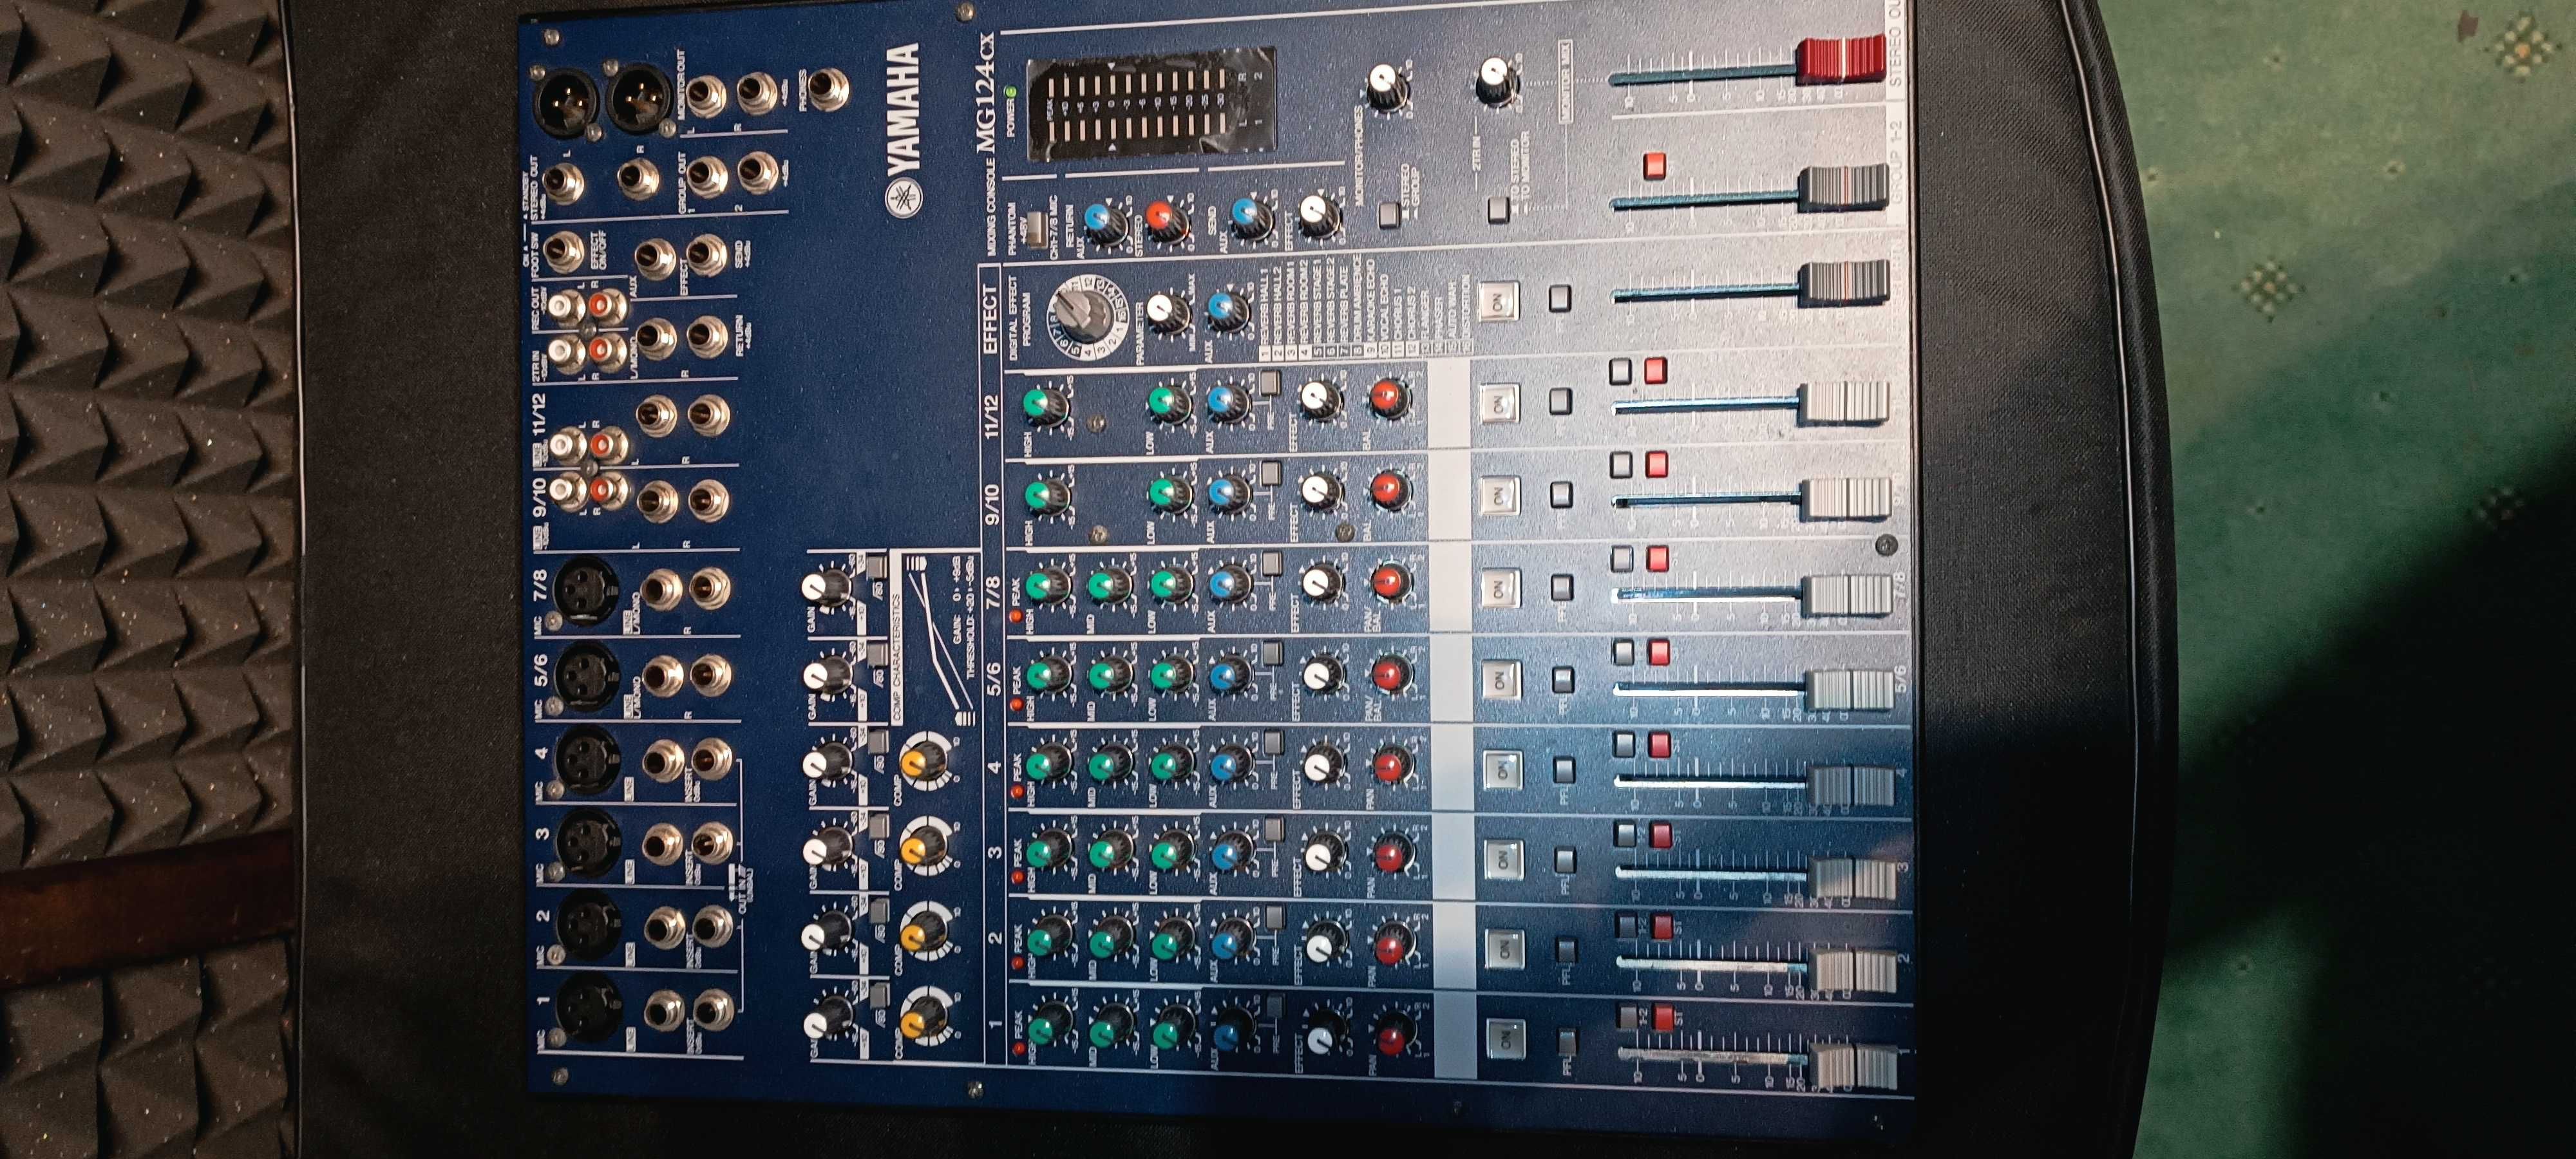This screenshot has width=2576, height=1159.
Task: Click the MIC 4 XLR input socket
Action: tap(587, 758)
